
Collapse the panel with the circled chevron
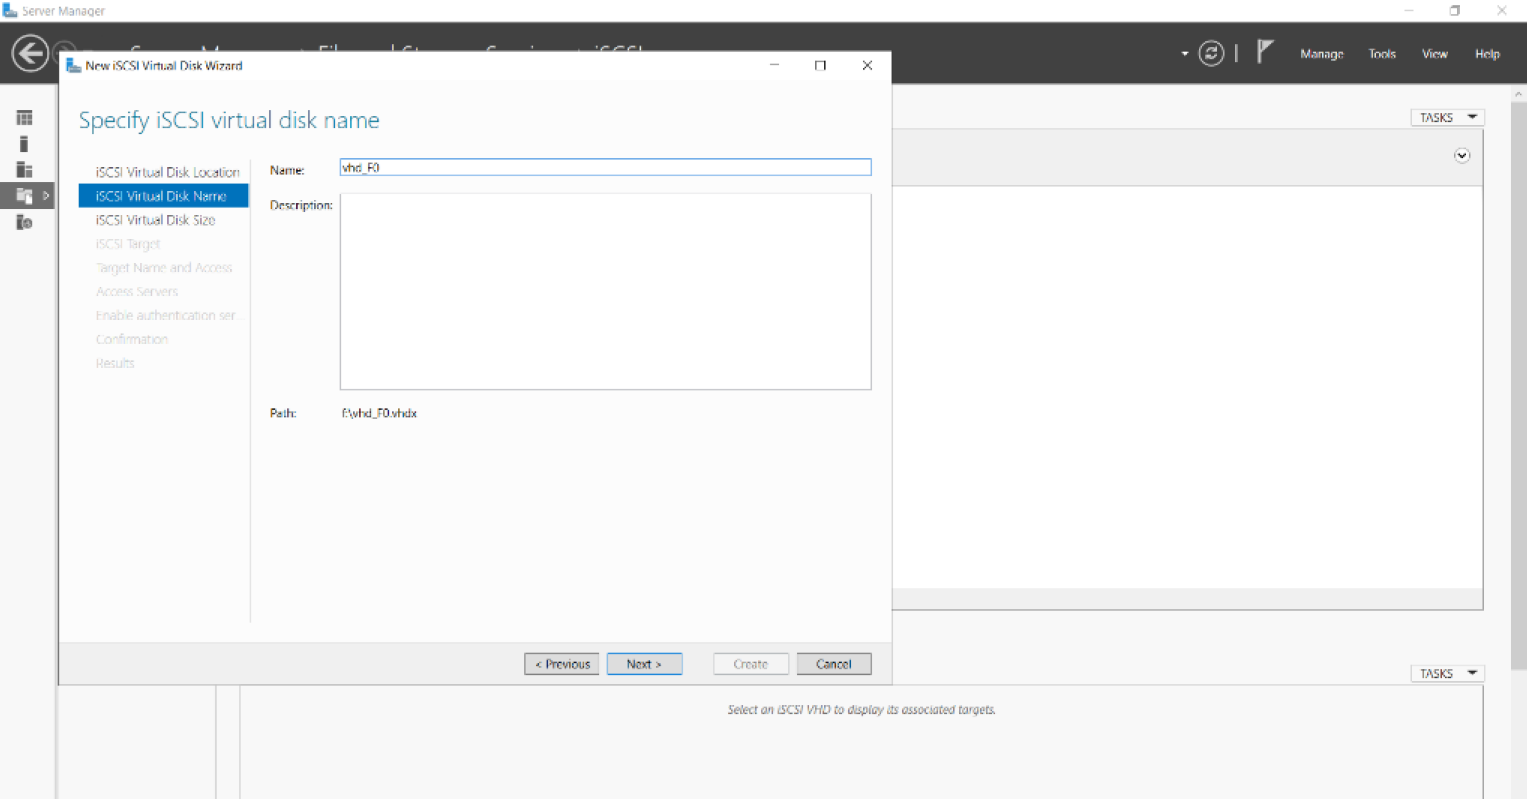1462,156
